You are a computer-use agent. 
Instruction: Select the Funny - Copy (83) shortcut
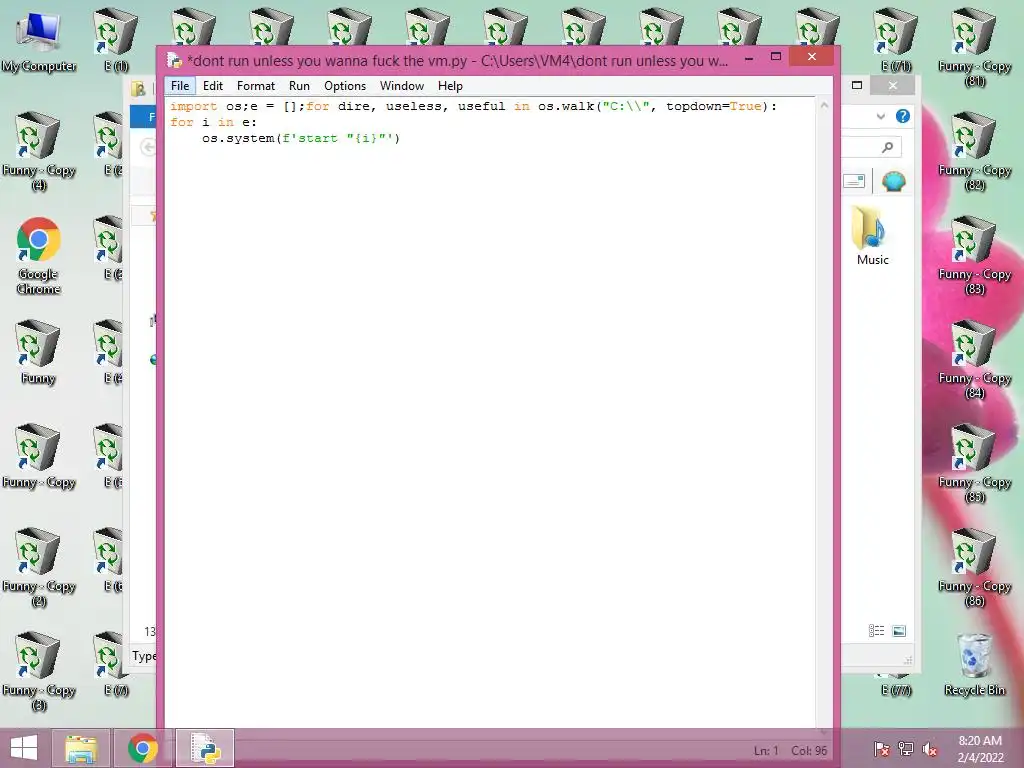click(x=974, y=255)
